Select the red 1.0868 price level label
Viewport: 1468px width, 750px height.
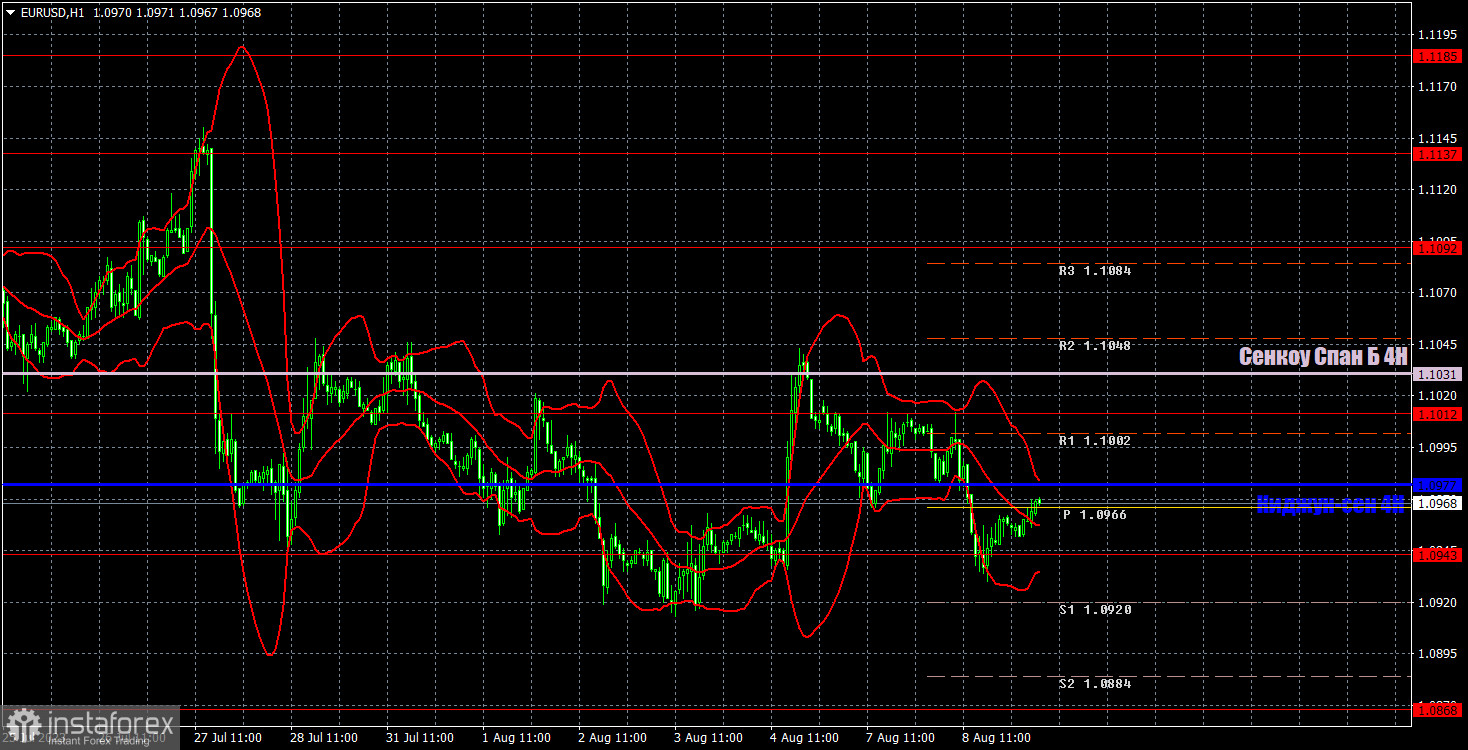[x=1438, y=709]
